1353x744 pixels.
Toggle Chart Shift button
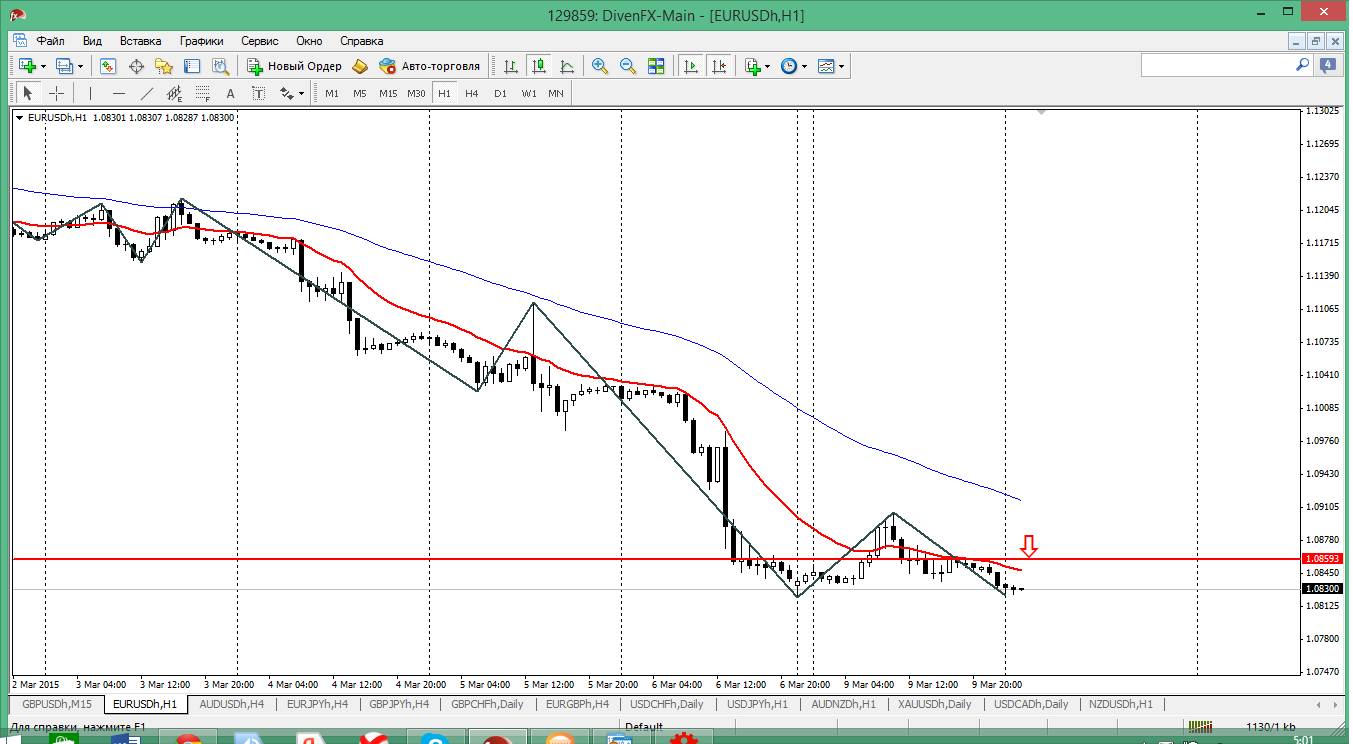pos(718,66)
